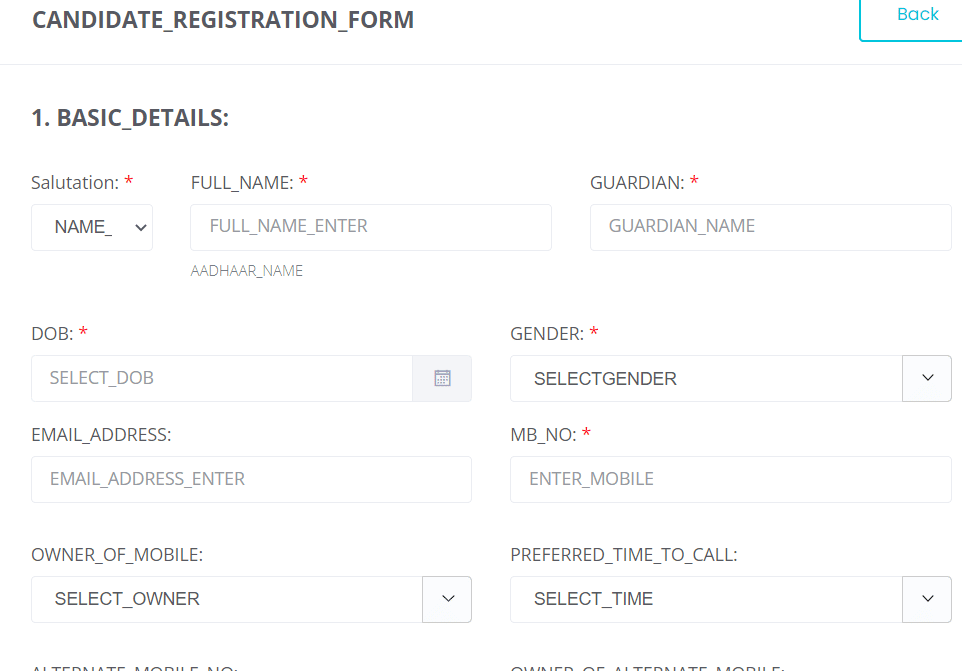This screenshot has height=671, width=962.
Task: Click inside the GUARDIAN_NAME field
Action: click(770, 227)
